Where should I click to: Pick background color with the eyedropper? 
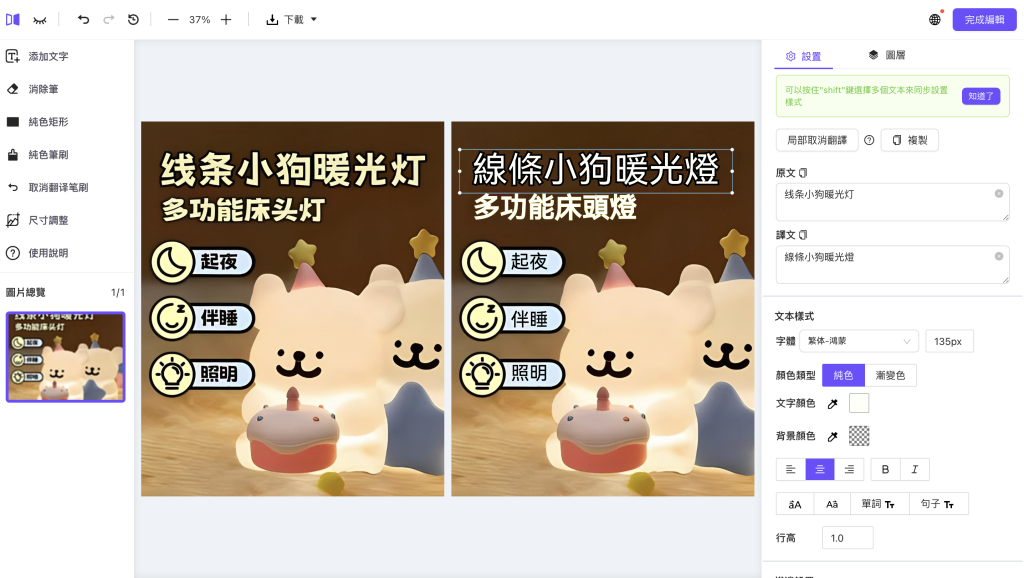tap(833, 436)
